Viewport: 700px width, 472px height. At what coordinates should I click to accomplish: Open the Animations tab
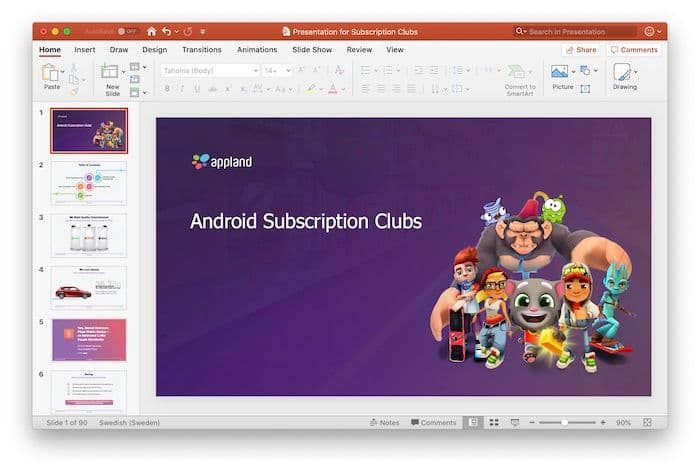pyautogui.click(x=257, y=50)
